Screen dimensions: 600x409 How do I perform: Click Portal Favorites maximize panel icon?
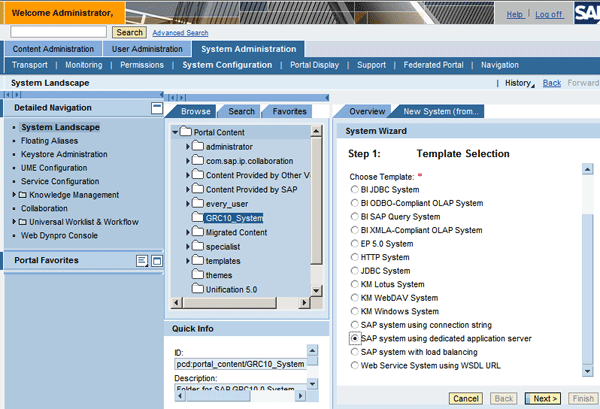tap(157, 261)
